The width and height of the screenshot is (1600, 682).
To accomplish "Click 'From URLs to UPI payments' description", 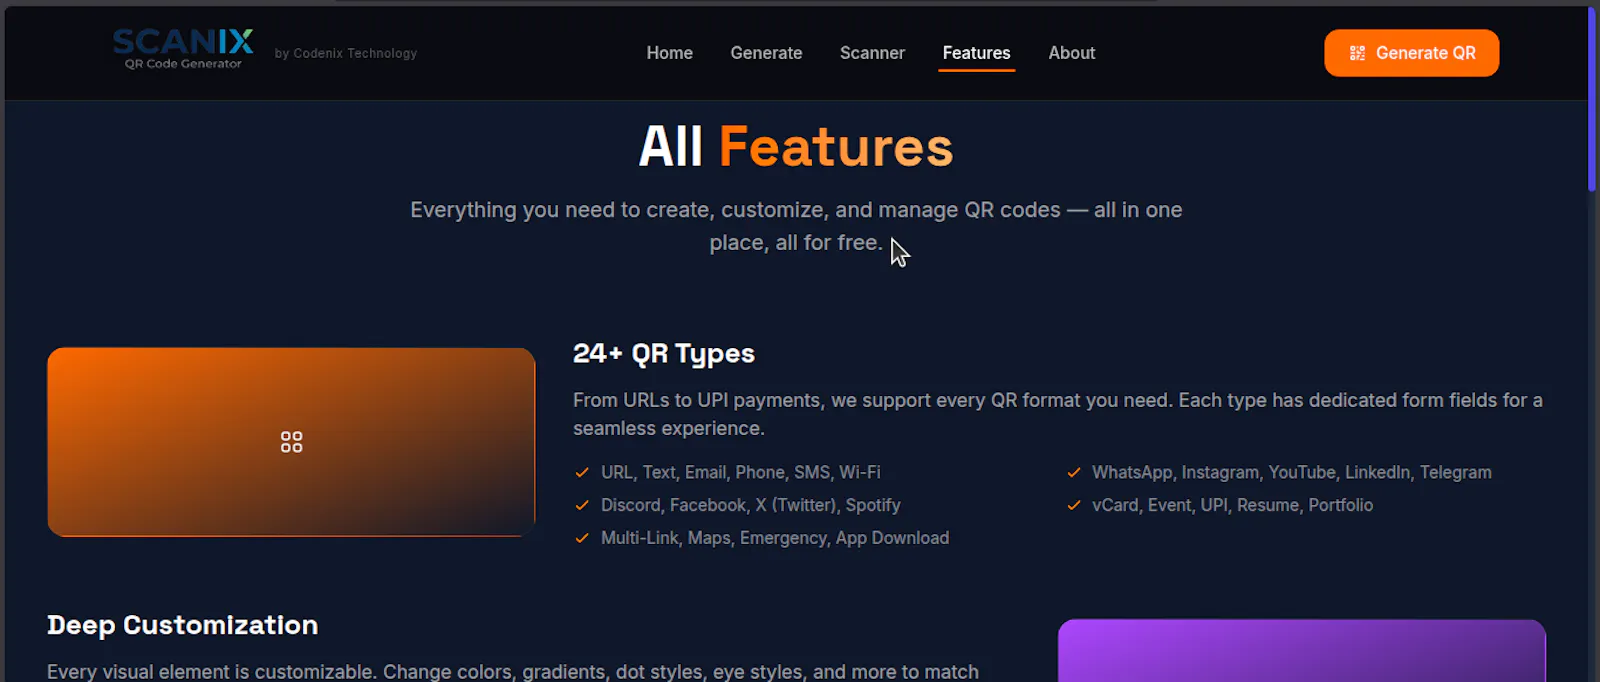I will pyautogui.click(x=1058, y=414).
